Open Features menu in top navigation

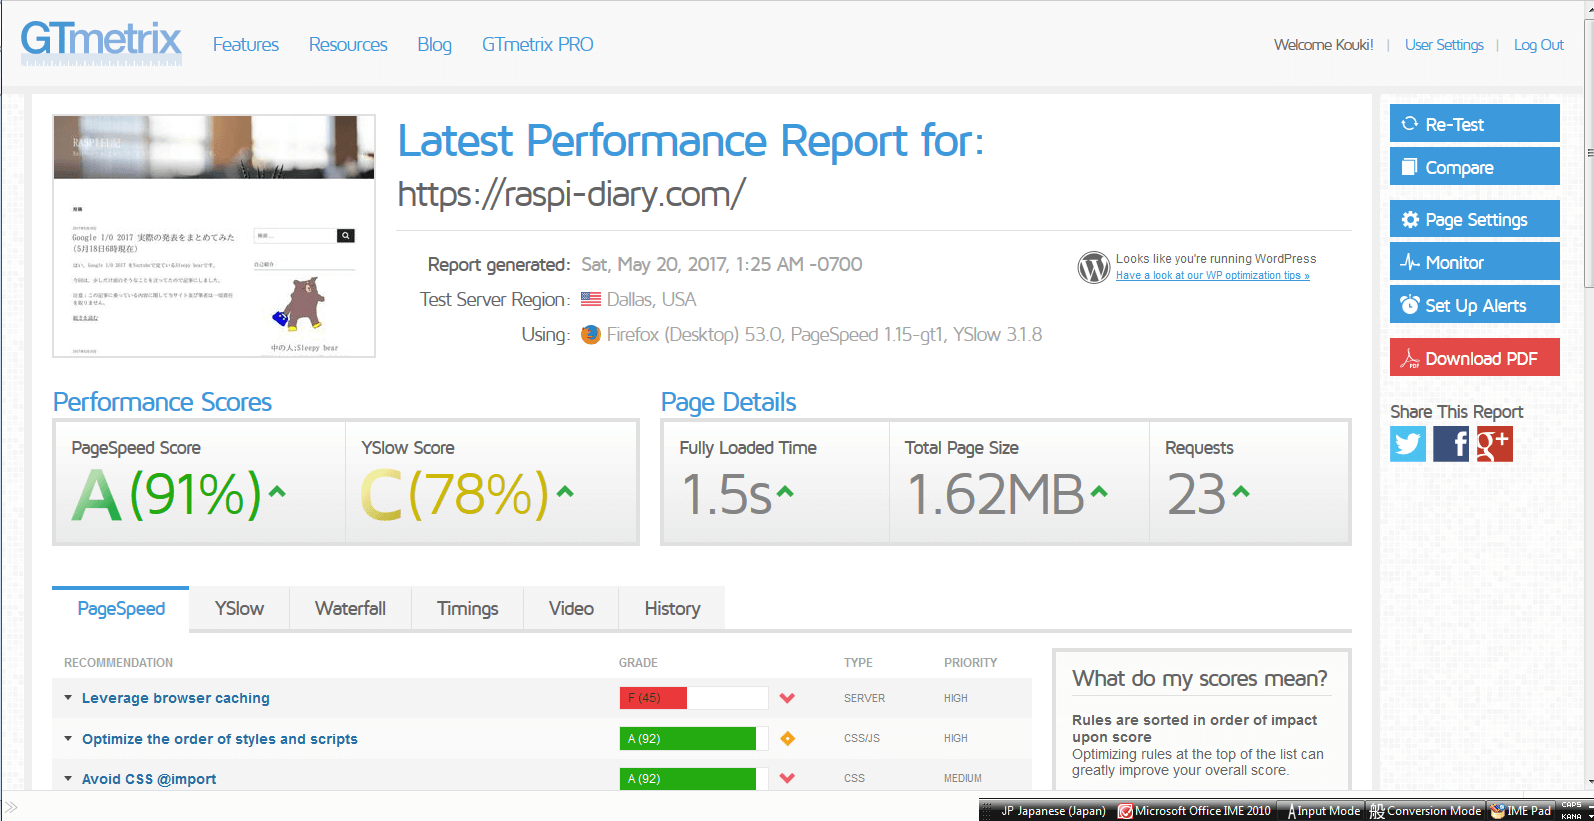tap(245, 45)
